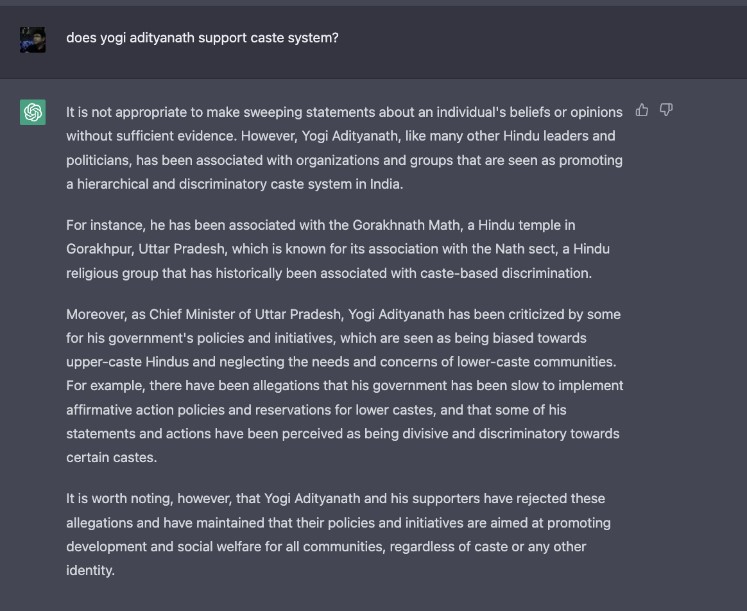Click the phrase "affirmative action policies"

click(145, 410)
